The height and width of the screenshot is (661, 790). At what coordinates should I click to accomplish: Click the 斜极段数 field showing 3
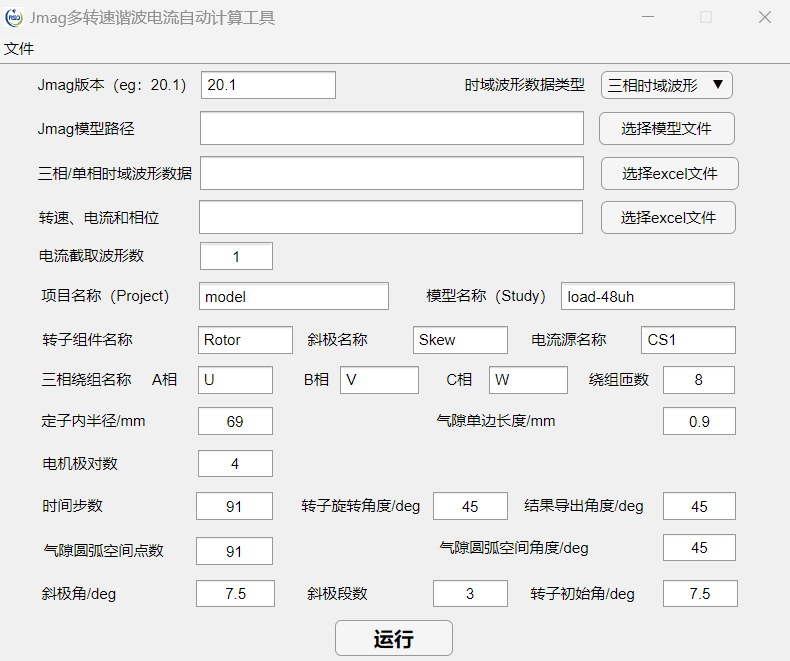pos(470,593)
